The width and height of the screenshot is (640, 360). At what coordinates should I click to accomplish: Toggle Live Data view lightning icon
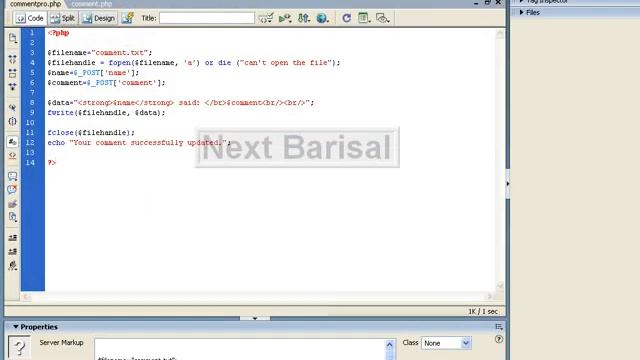pos(128,18)
